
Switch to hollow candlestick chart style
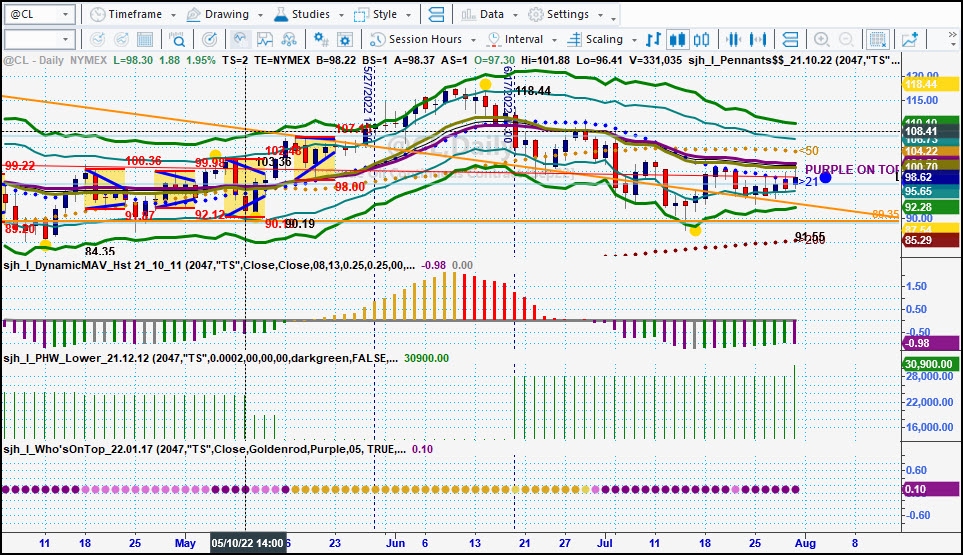point(701,39)
